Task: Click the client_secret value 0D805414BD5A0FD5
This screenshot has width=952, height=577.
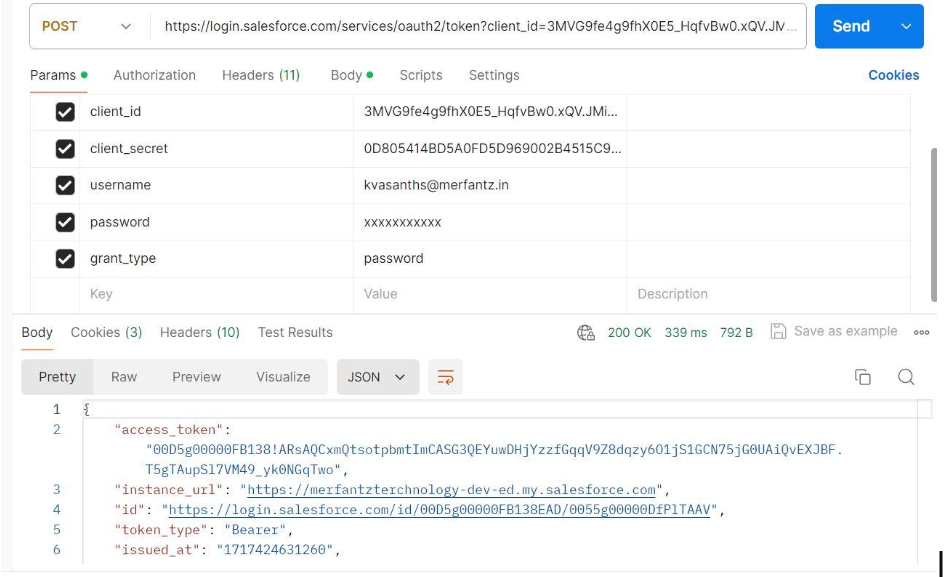Action: coord(492,149)
